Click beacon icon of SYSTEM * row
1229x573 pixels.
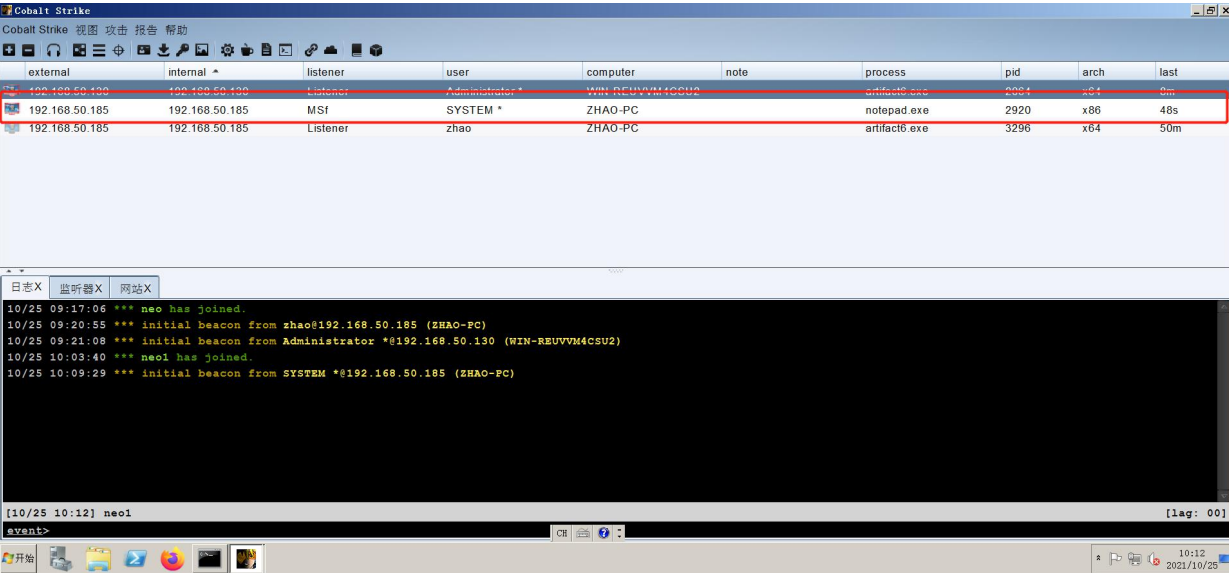point(12,109)
